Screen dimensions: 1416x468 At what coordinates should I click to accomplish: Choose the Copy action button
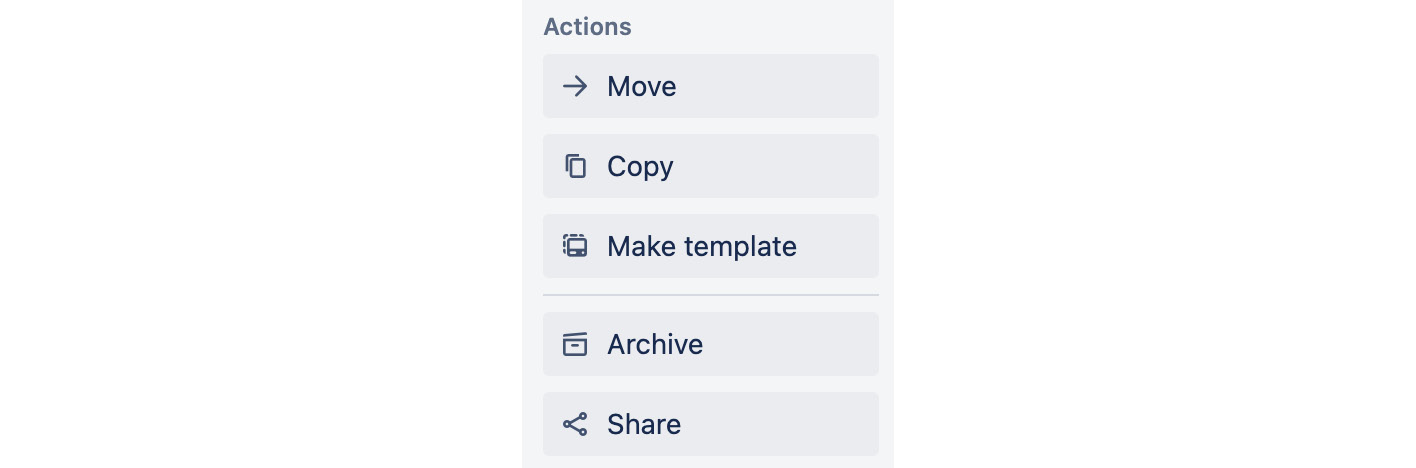[711, 166]
